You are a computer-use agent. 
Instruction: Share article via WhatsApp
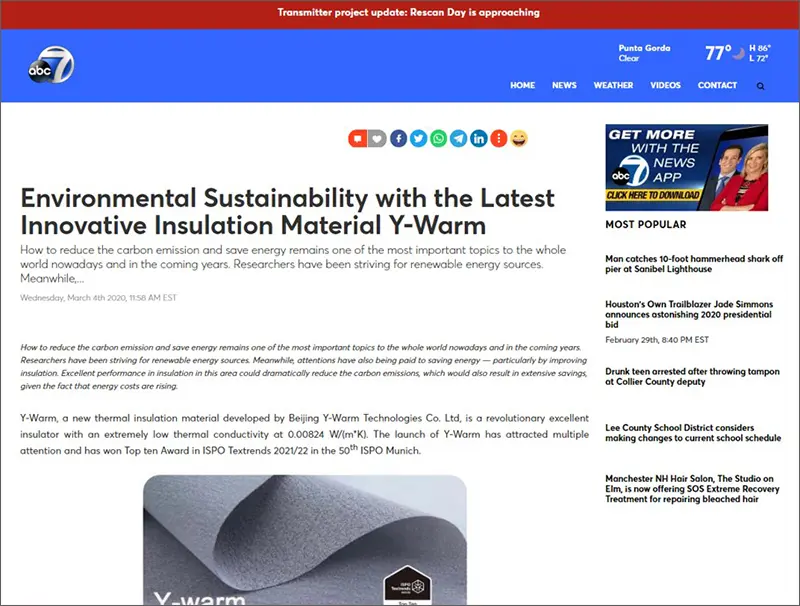tap(438, 139)
